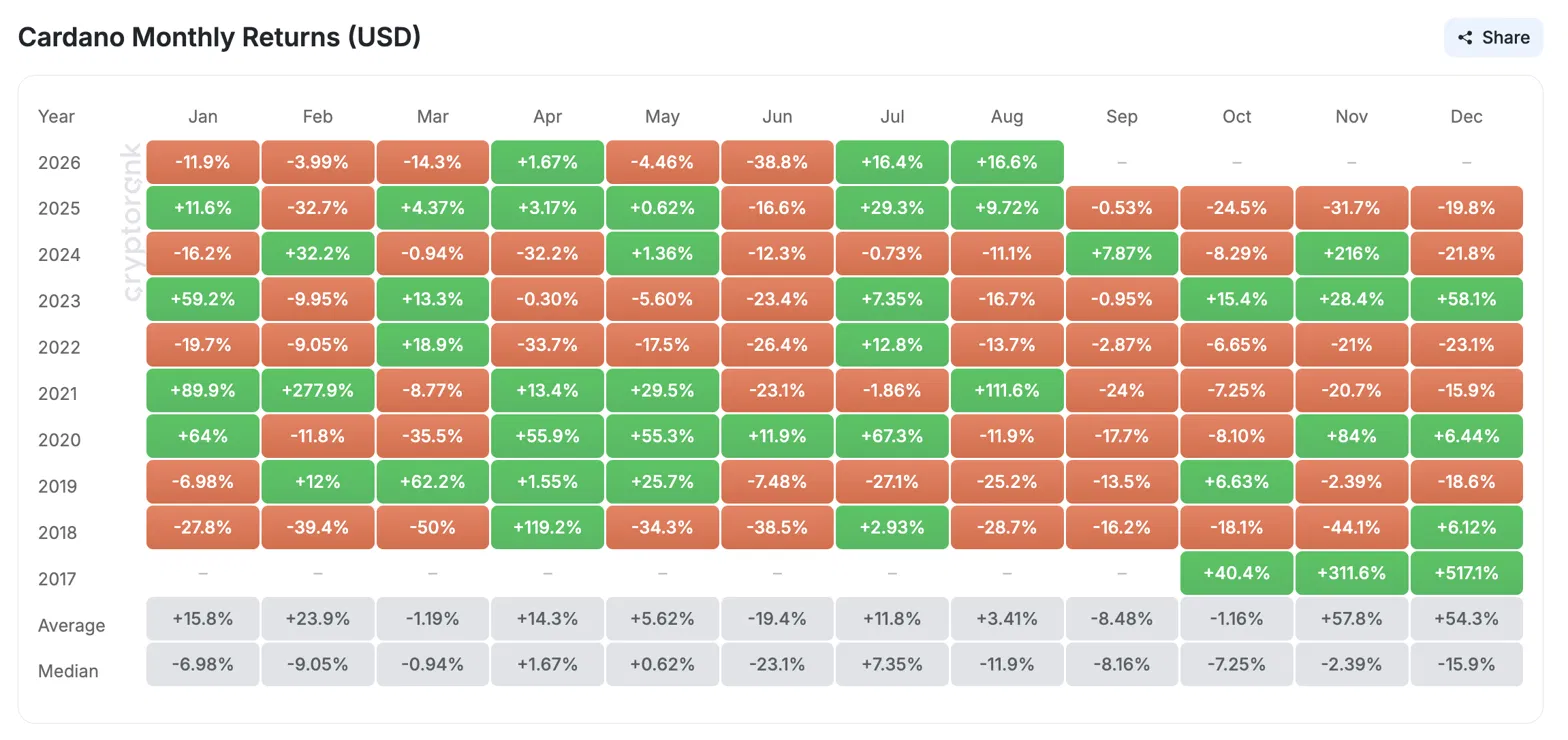The image size is (1568, 740).
Task: Click the share icon beside Share text
Action: pos(1465,38)
